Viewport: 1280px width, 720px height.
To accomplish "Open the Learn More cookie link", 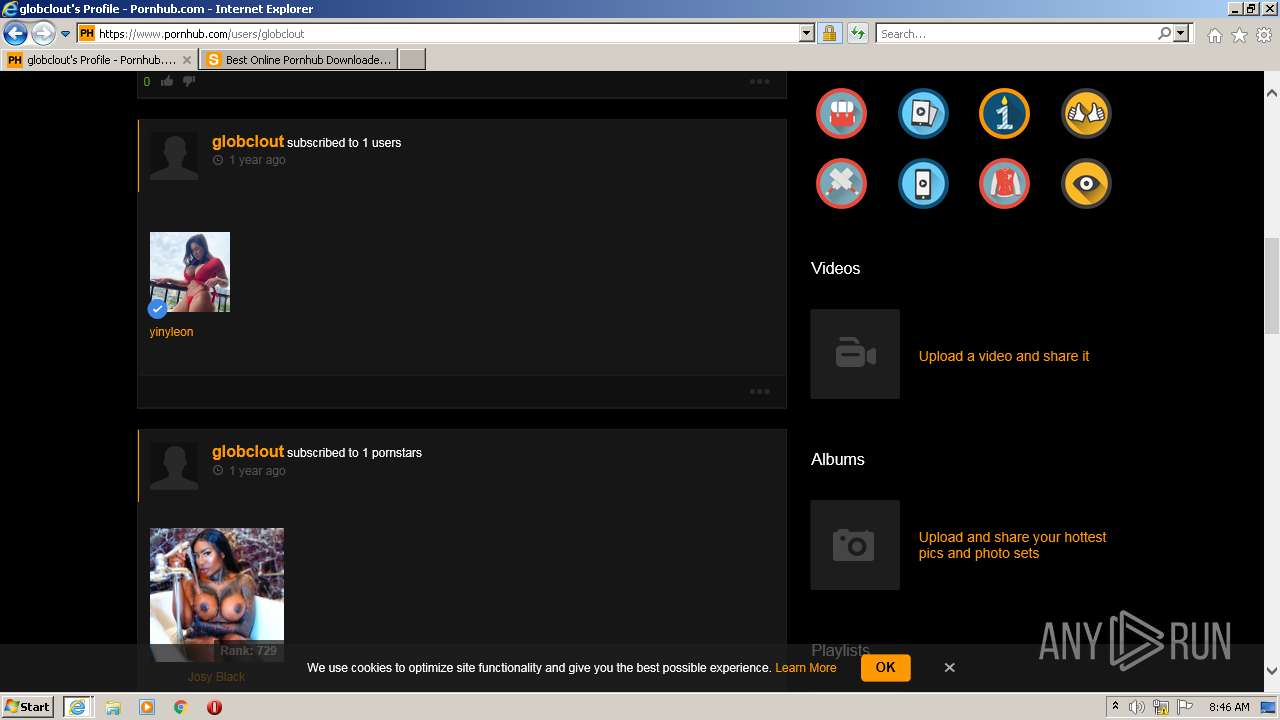I will click(806, 668).
